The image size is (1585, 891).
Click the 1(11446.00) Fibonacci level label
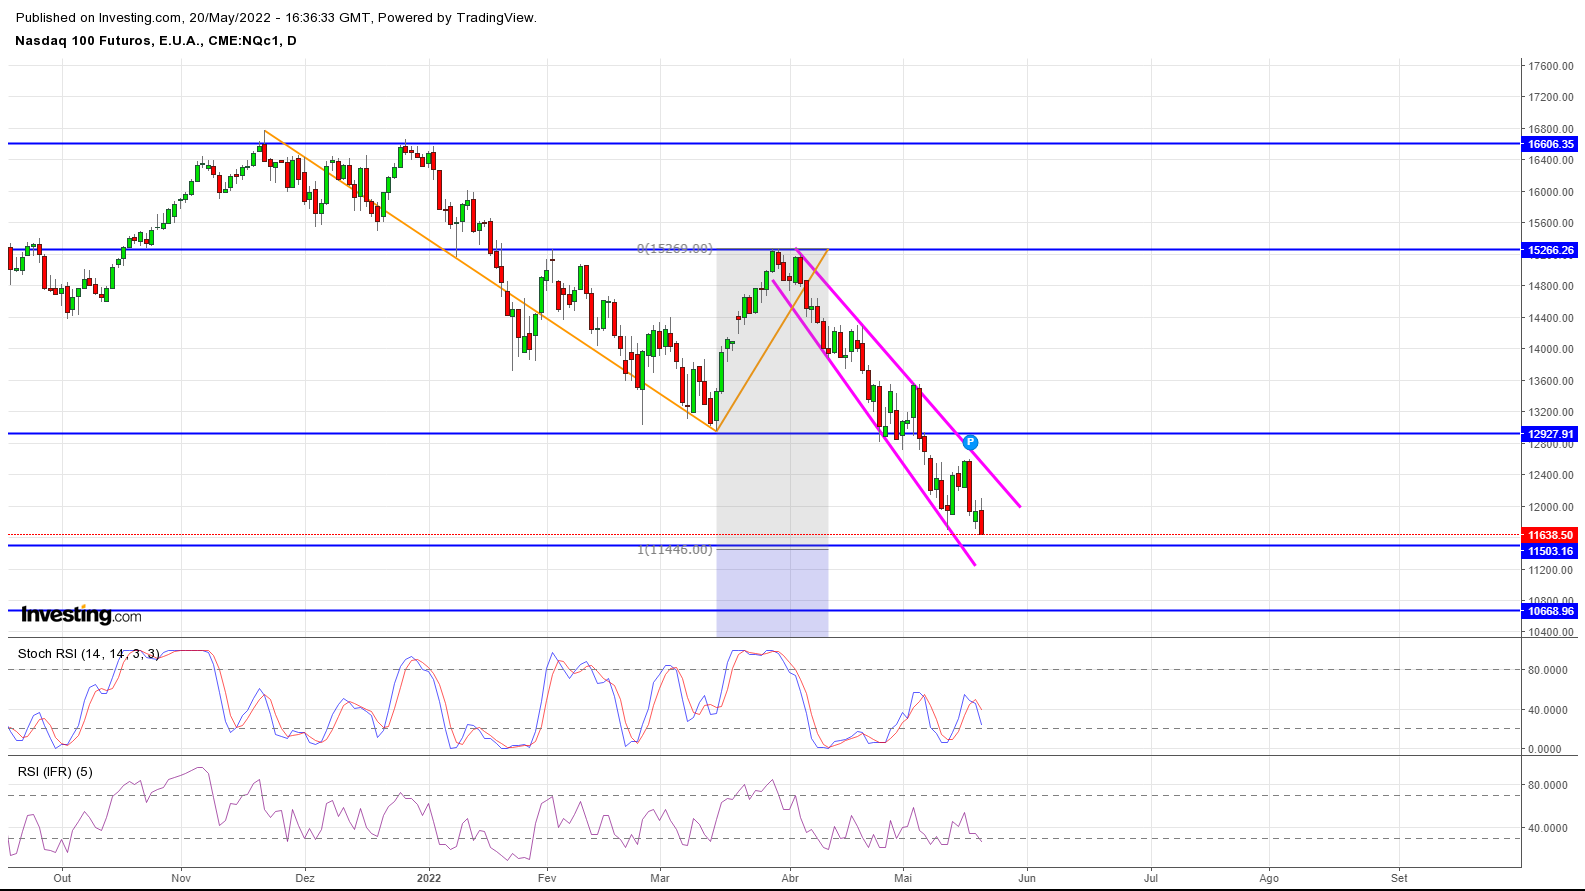(675, 550)
